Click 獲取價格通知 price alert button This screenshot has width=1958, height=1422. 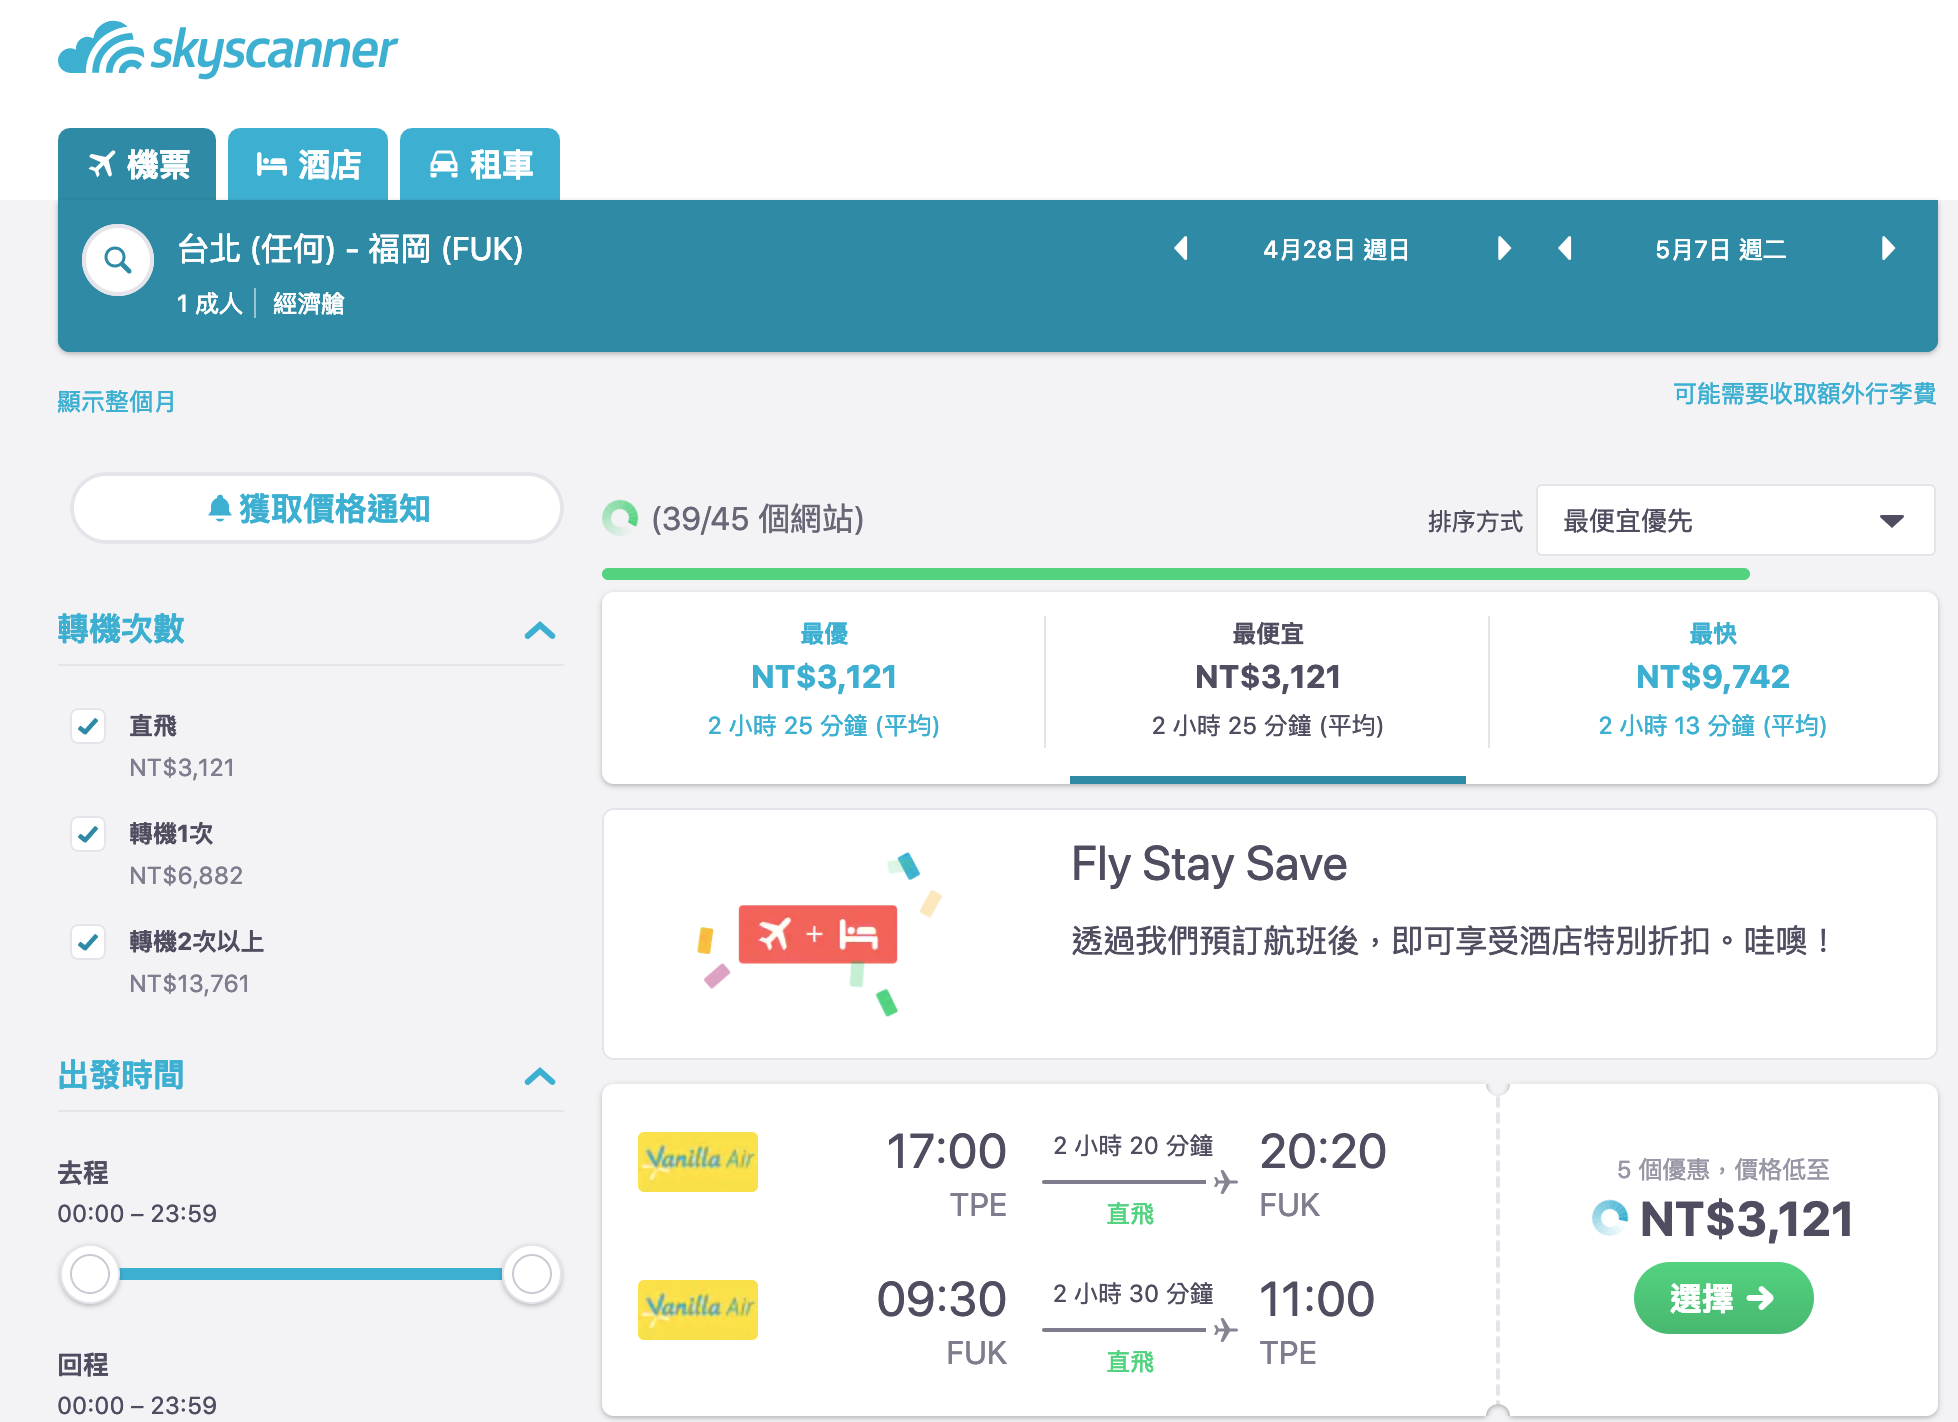coord(317,509)
